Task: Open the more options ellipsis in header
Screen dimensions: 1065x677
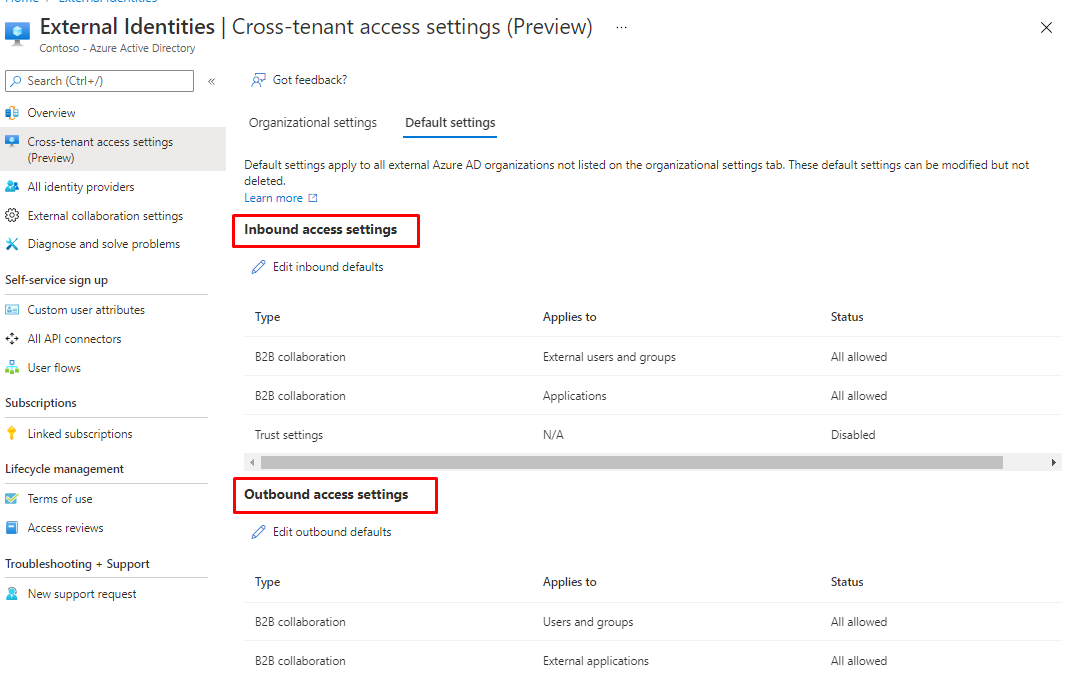Action: pos(622,27)
